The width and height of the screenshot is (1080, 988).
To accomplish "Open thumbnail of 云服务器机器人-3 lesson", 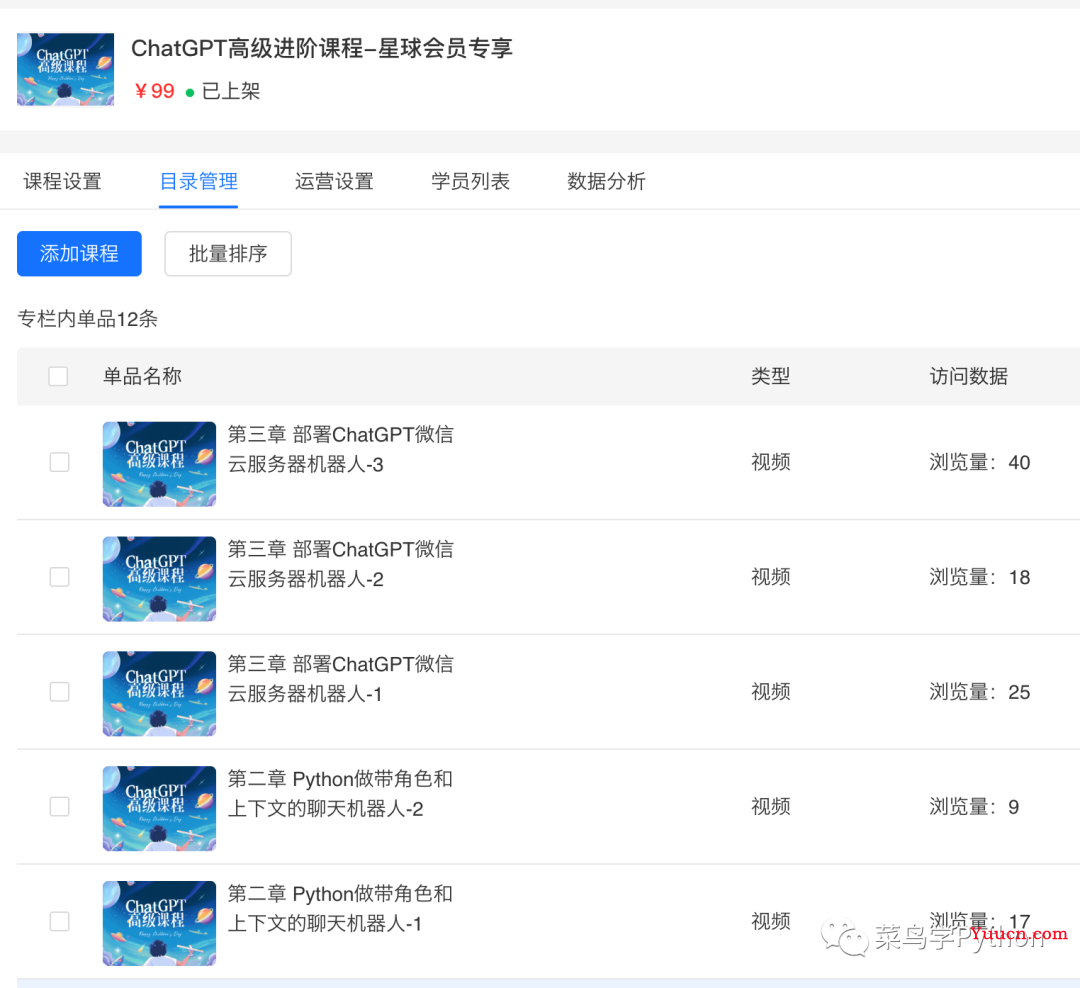I will [x=159, y=464].
